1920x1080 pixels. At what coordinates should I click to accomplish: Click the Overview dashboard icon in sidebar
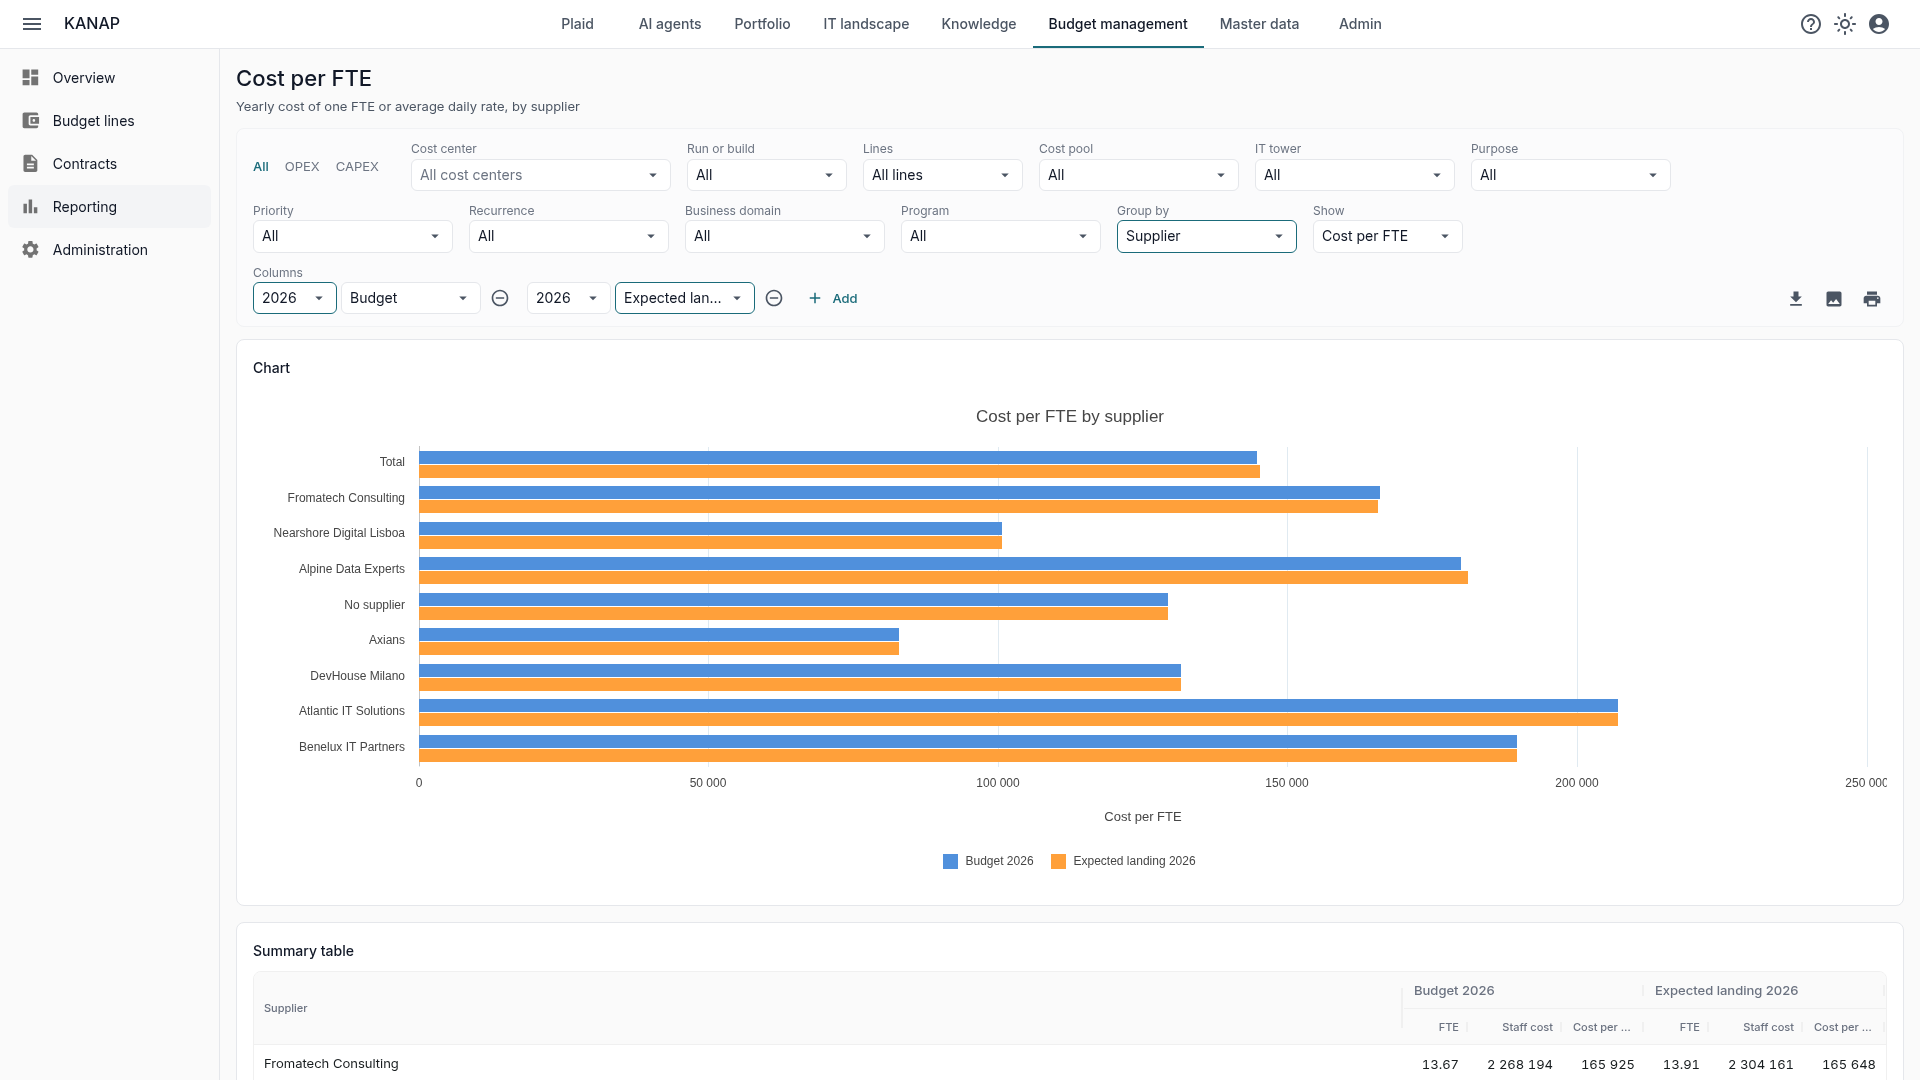[31, 78]
